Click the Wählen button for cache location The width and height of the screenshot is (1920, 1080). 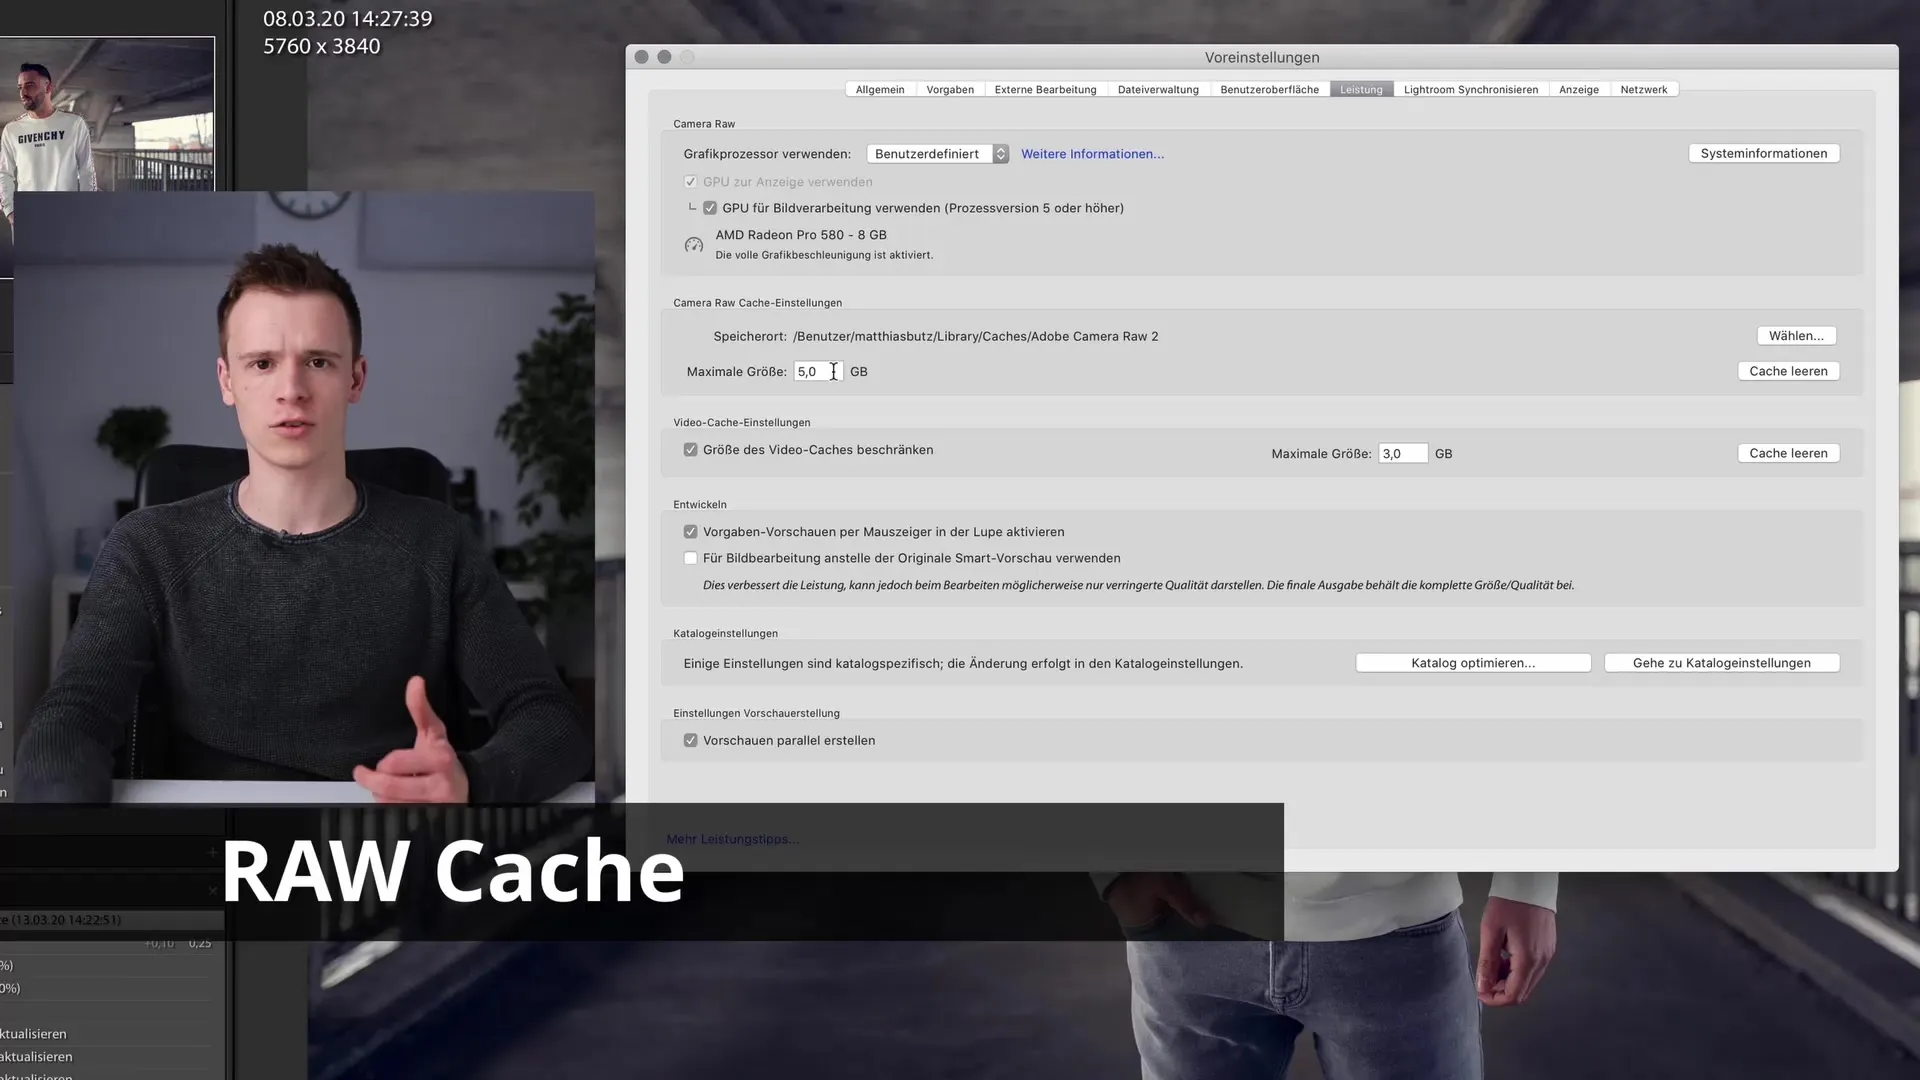click(x=1796, y=336)
